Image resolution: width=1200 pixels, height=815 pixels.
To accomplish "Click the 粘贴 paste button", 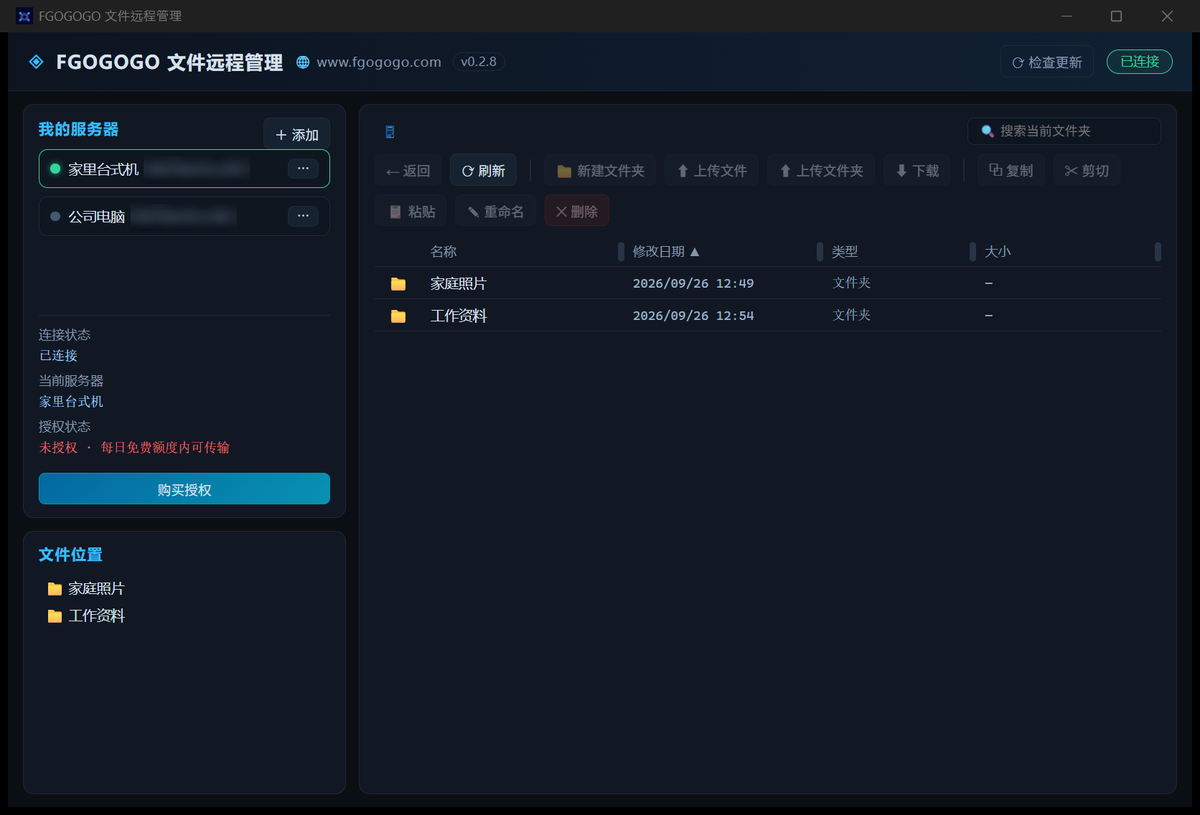I will coord(411,211).
